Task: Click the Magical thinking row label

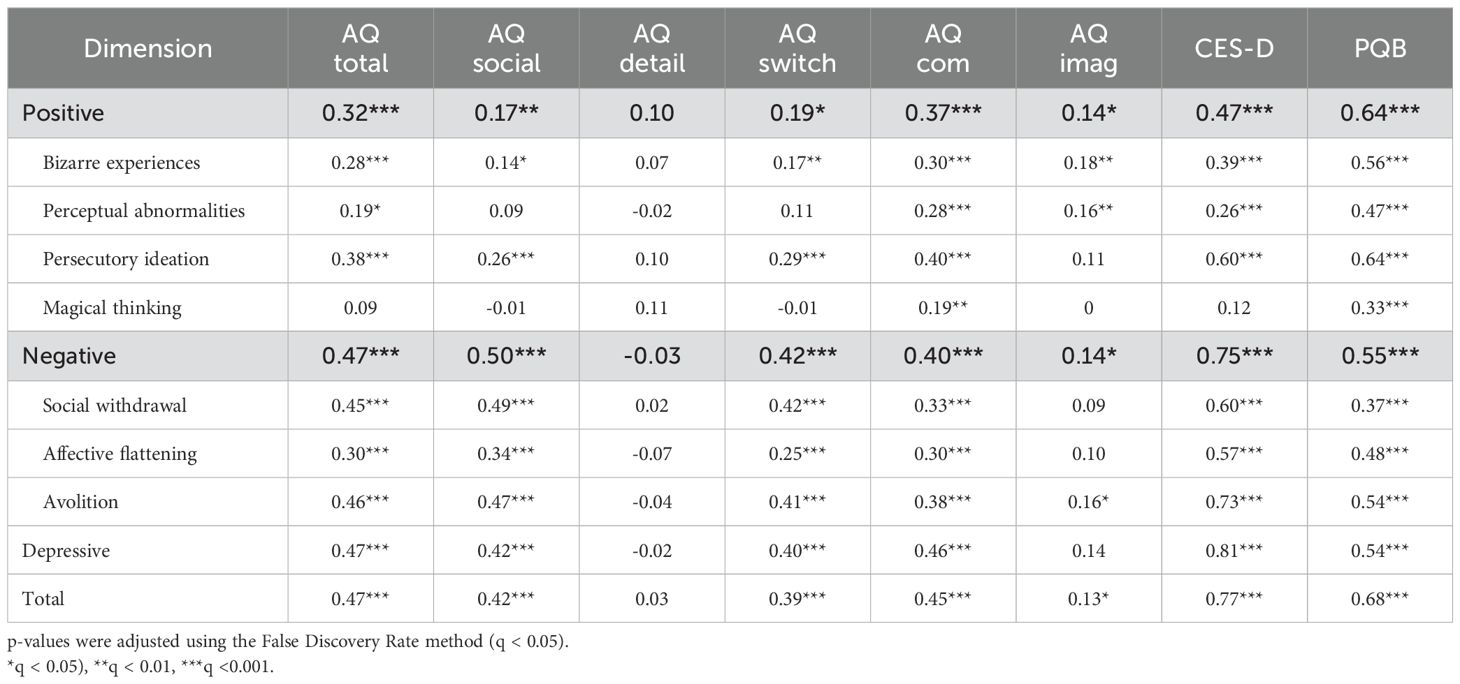Action: pos(112,307)
